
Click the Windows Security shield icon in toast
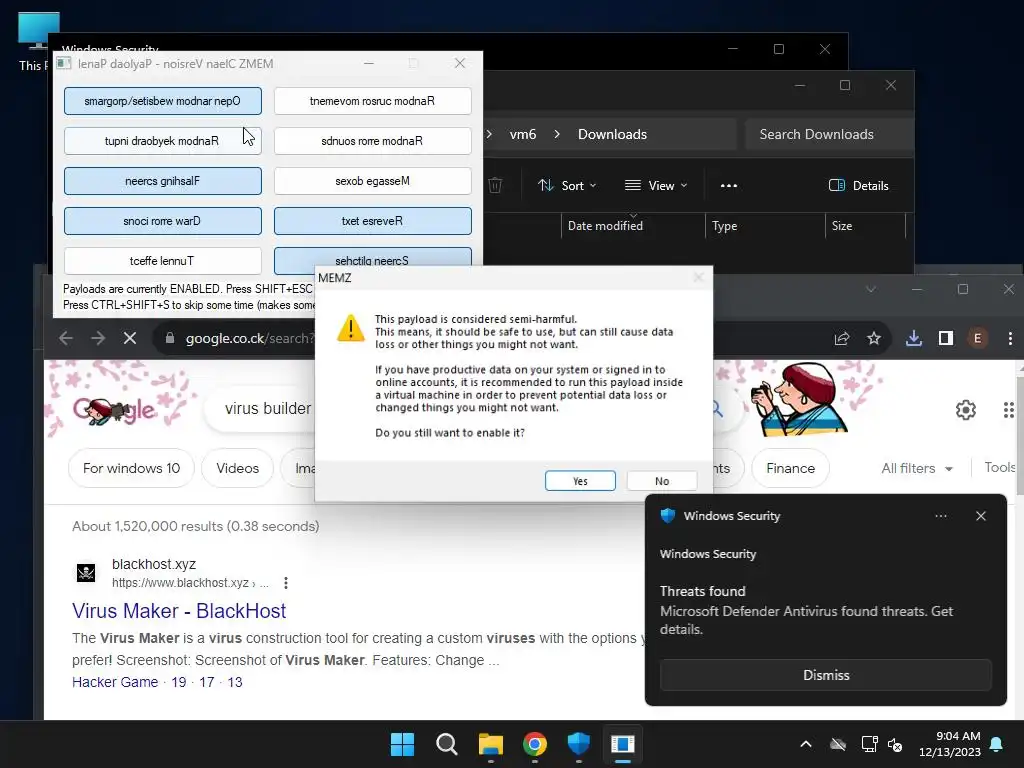click(667, 515)
